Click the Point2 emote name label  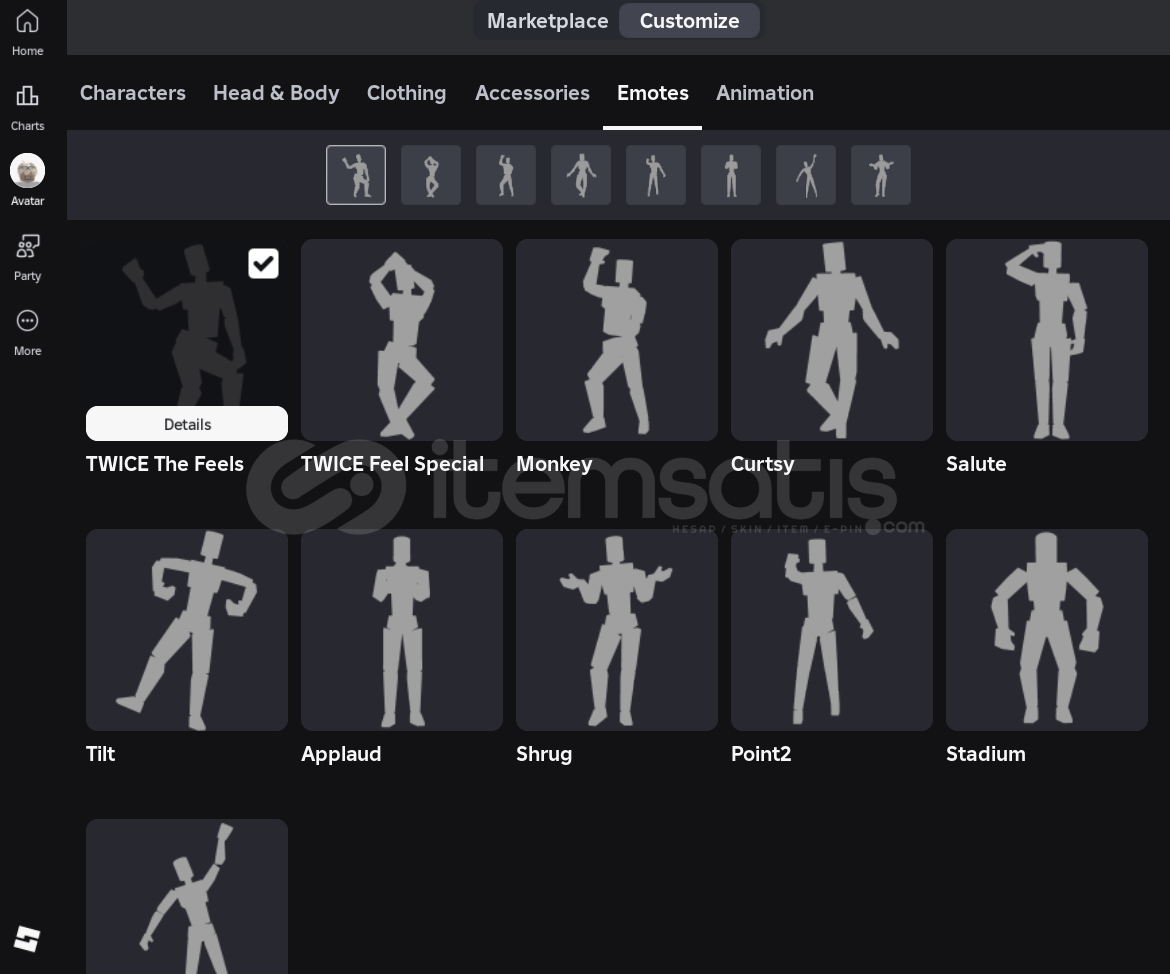coord(761,754)
